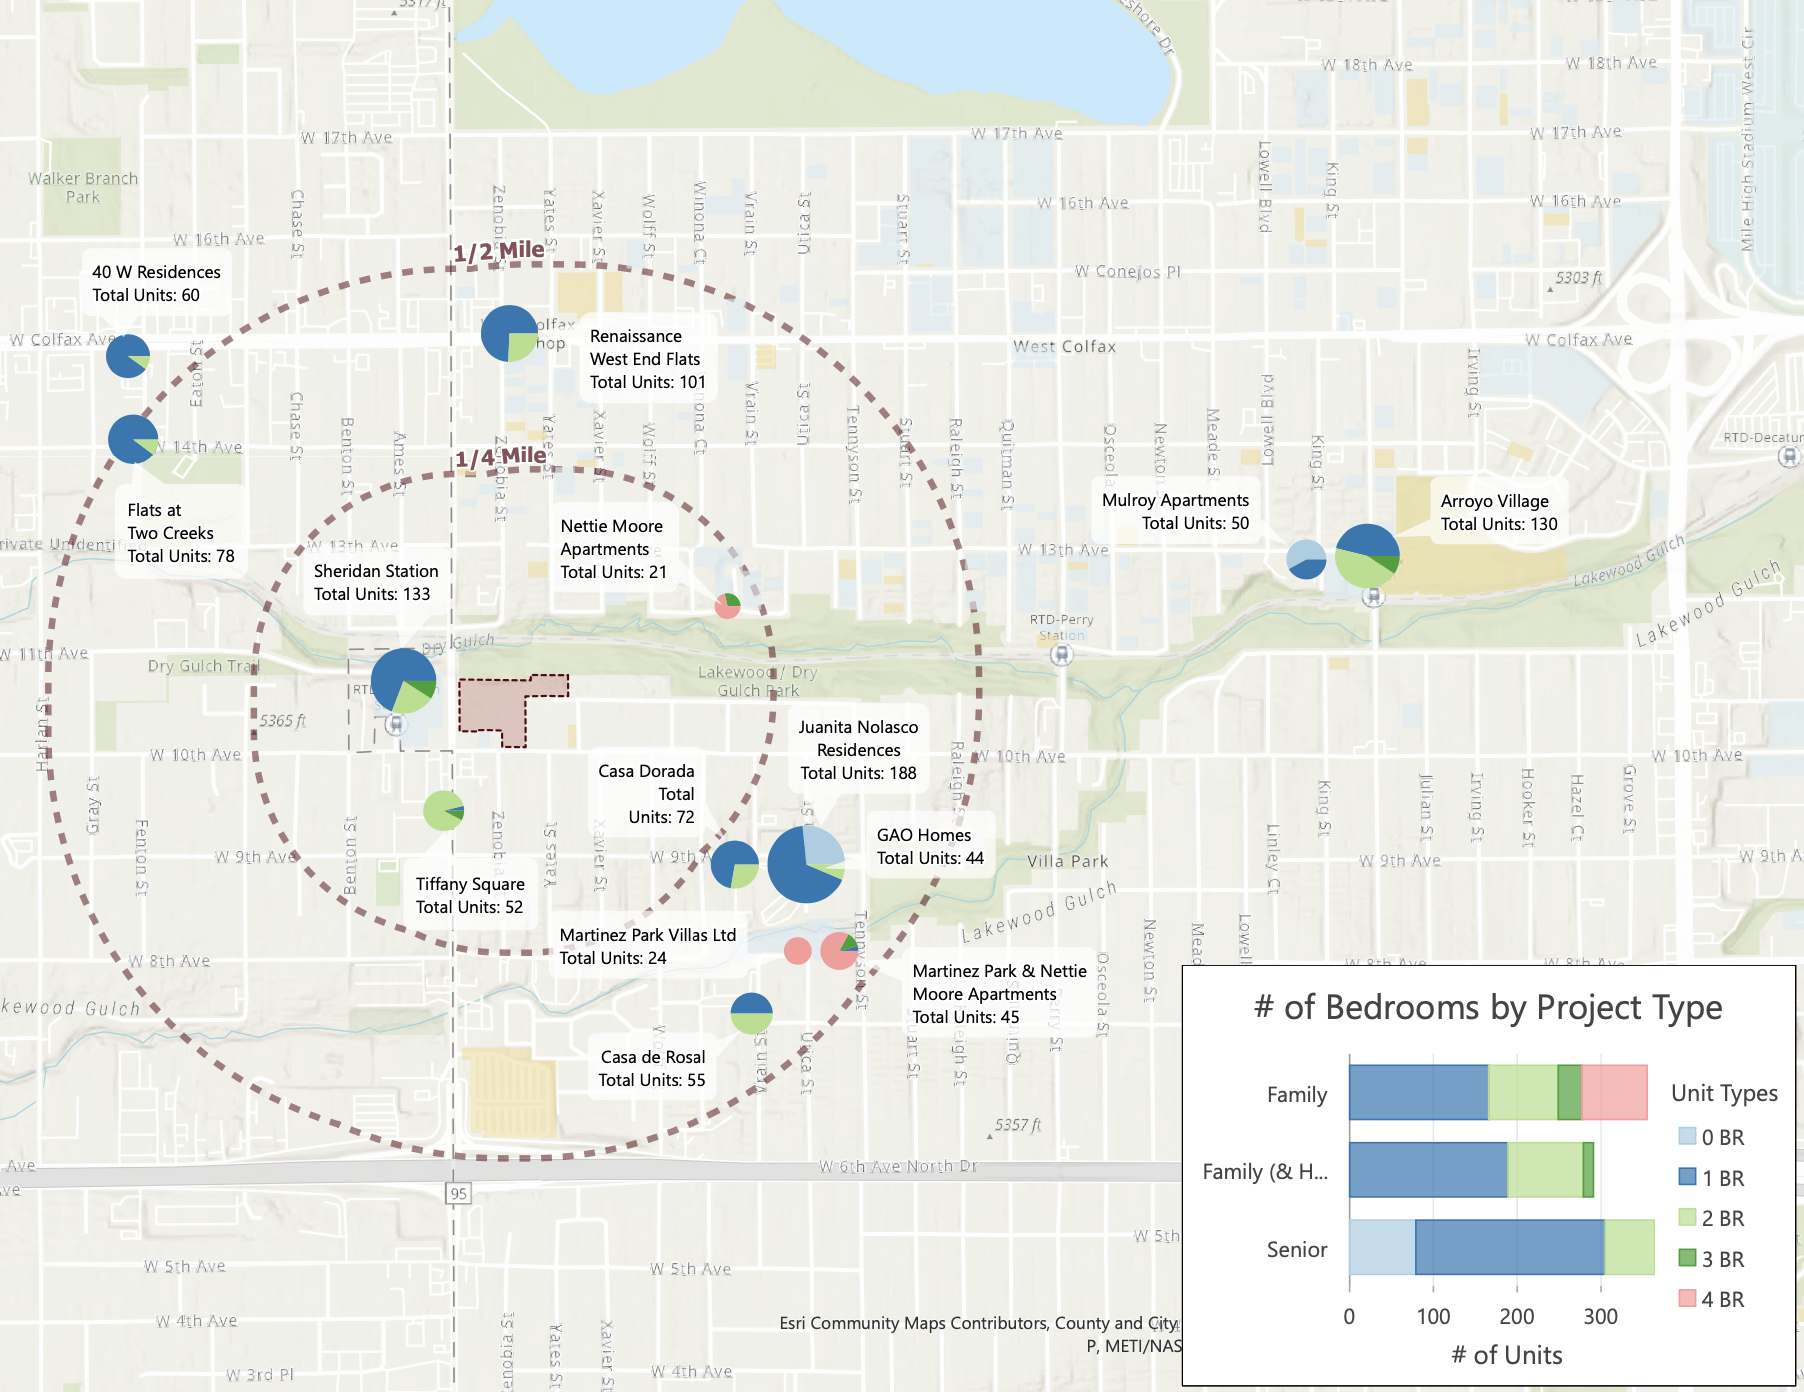The width and height of the screenshot is (1804, 1392).
Task: Click the '1/2 Mile' buffer ring label
Action: coord(499,251)
